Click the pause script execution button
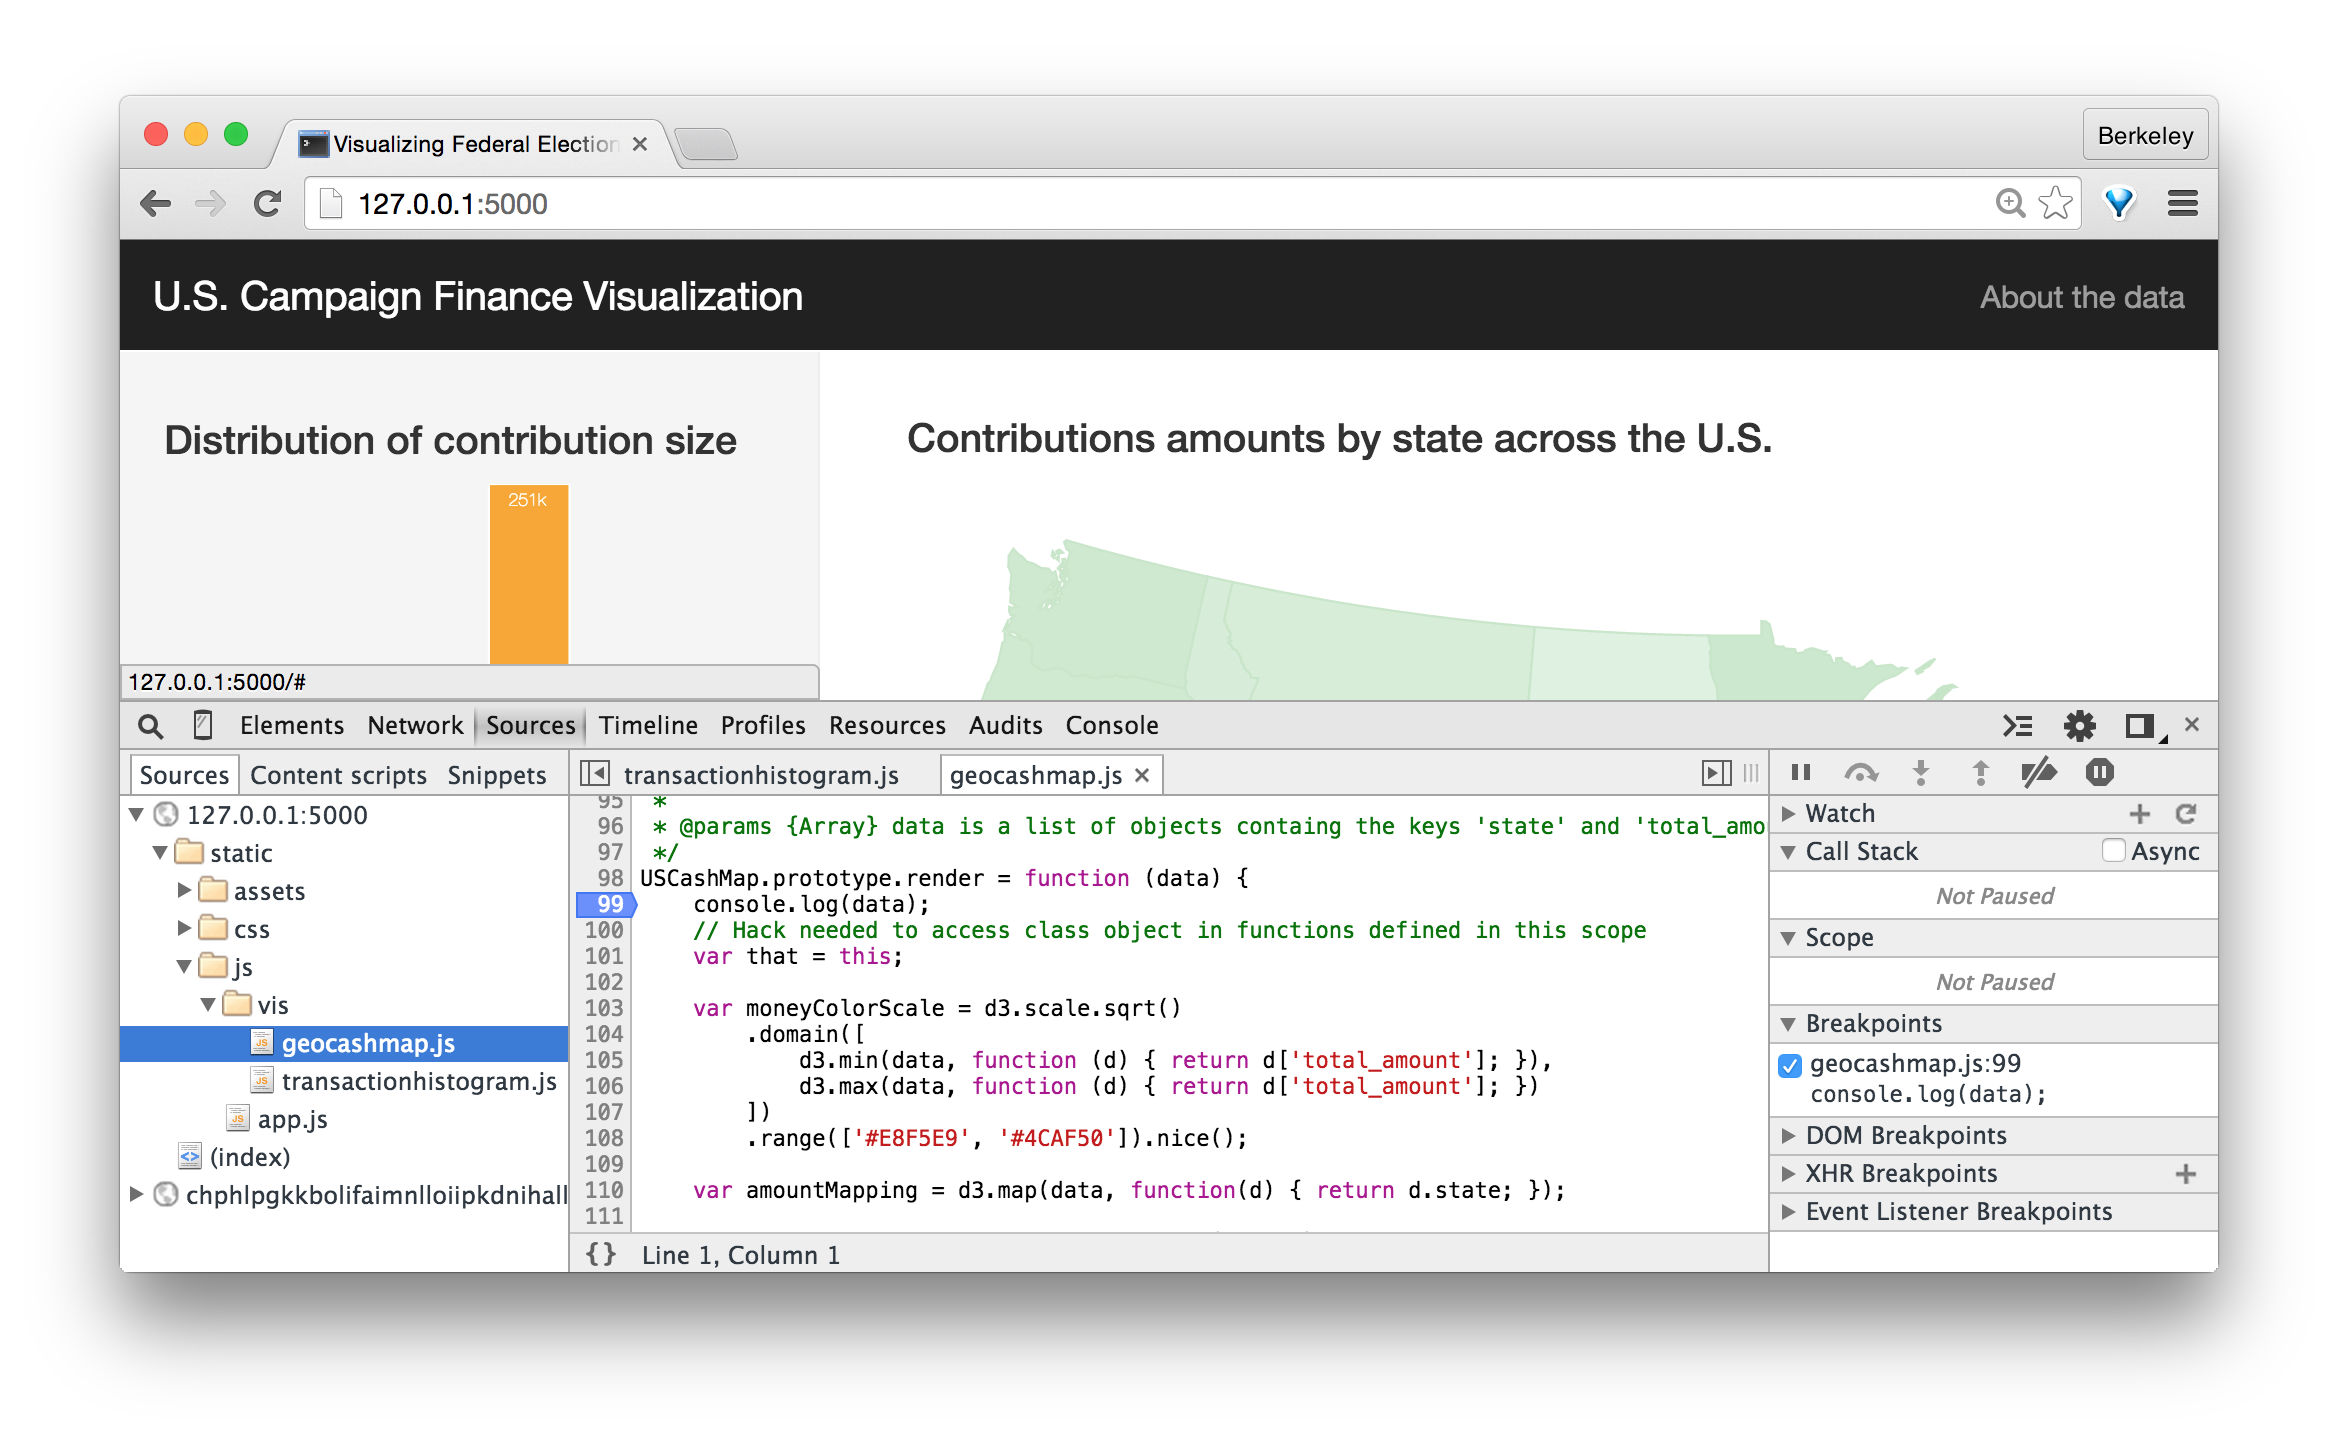Viewport: 2346px width, 1456px height. [x=1801, y=773]
